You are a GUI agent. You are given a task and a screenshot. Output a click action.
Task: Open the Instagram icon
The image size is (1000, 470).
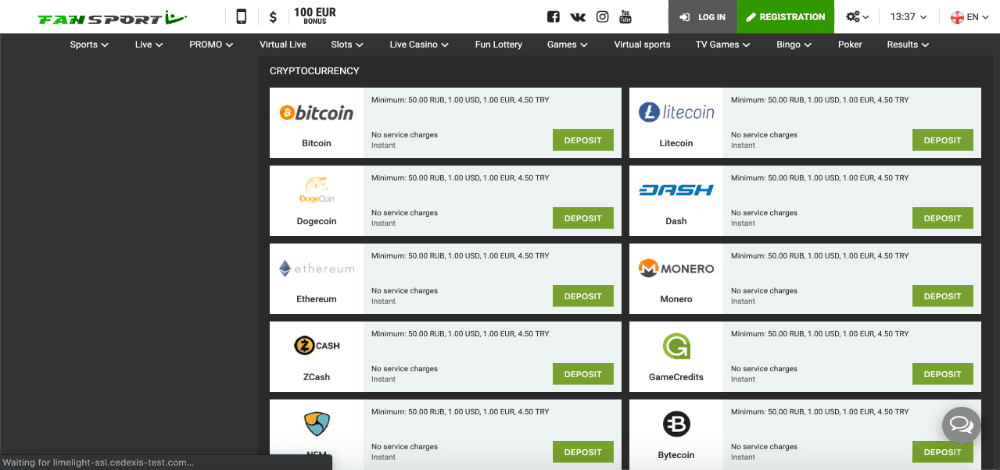click(602, 17)
